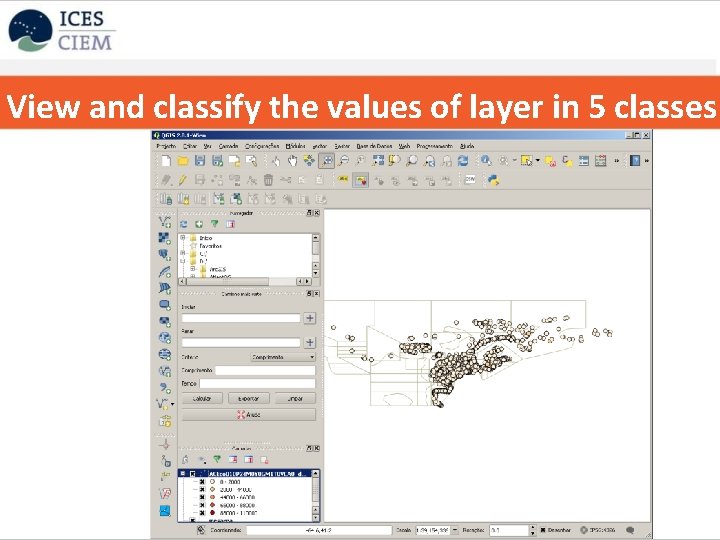Toggle editing with the pencil icon
Viewport: 720px width, 540px height.
(183, 180)
